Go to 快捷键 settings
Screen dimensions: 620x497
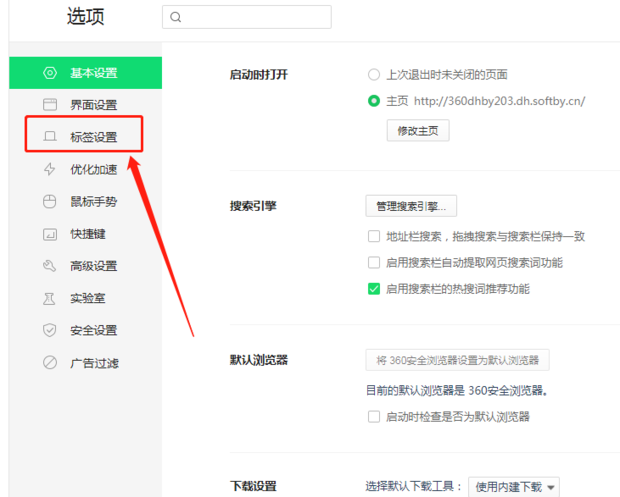(85, 234)
